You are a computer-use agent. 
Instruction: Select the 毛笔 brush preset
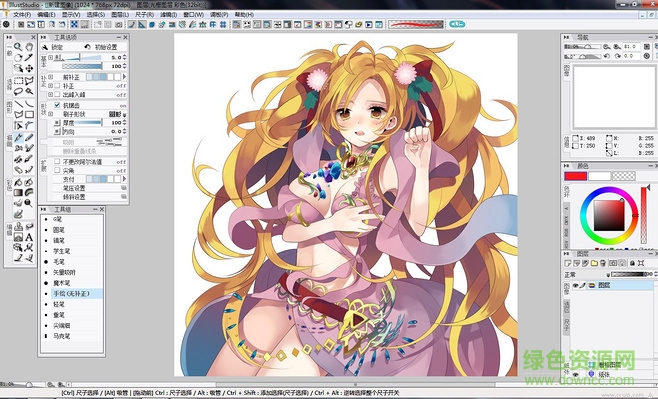[72, 262]
